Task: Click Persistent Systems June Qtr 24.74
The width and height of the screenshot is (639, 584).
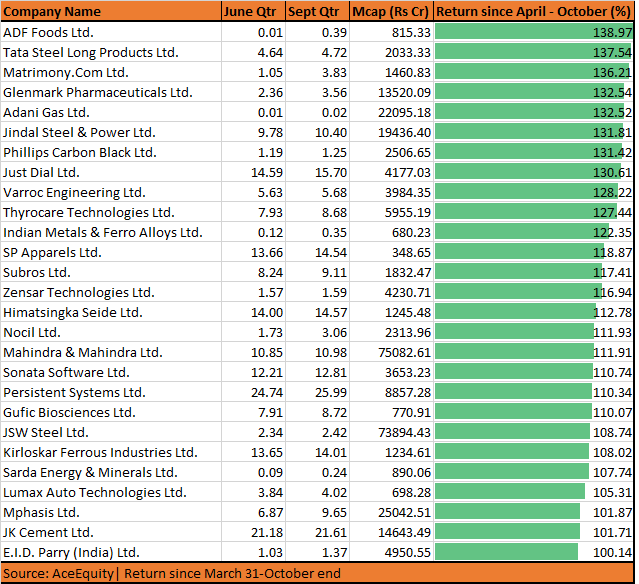Action: coord(267,392)
